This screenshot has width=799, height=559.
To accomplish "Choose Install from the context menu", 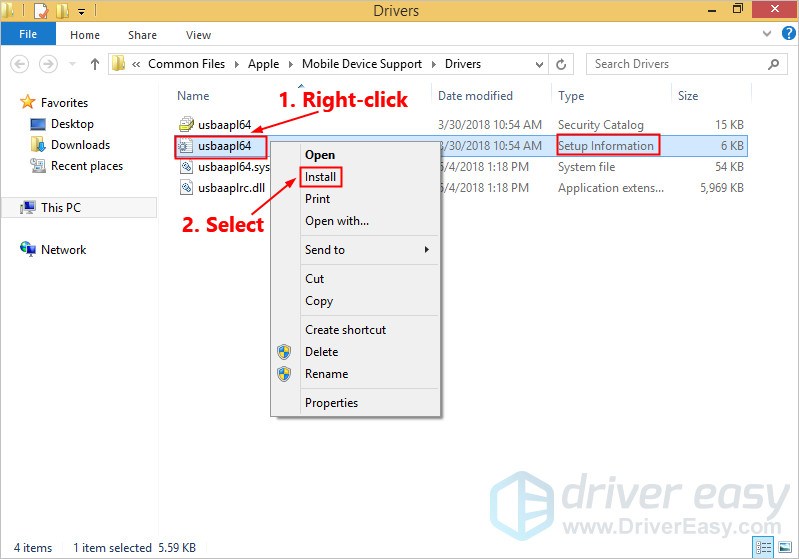I will (x=321, y=177).
